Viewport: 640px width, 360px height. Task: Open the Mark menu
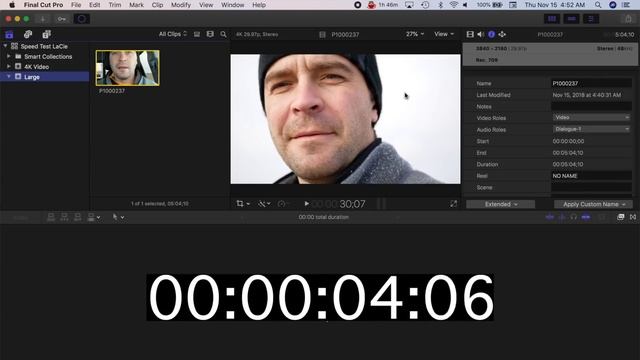[x=136, y=5]
